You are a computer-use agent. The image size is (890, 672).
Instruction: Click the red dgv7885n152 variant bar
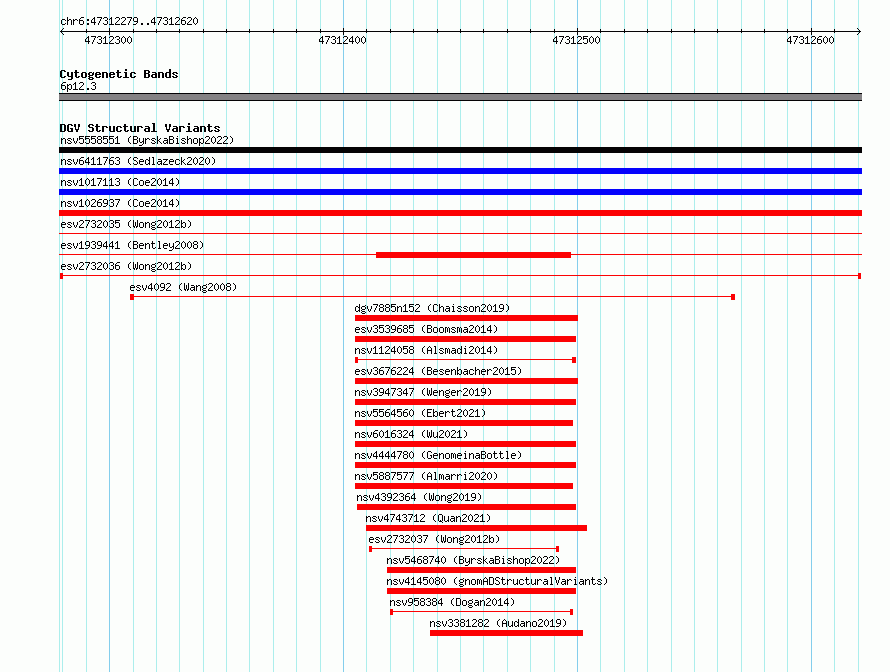tap(466, 318)
